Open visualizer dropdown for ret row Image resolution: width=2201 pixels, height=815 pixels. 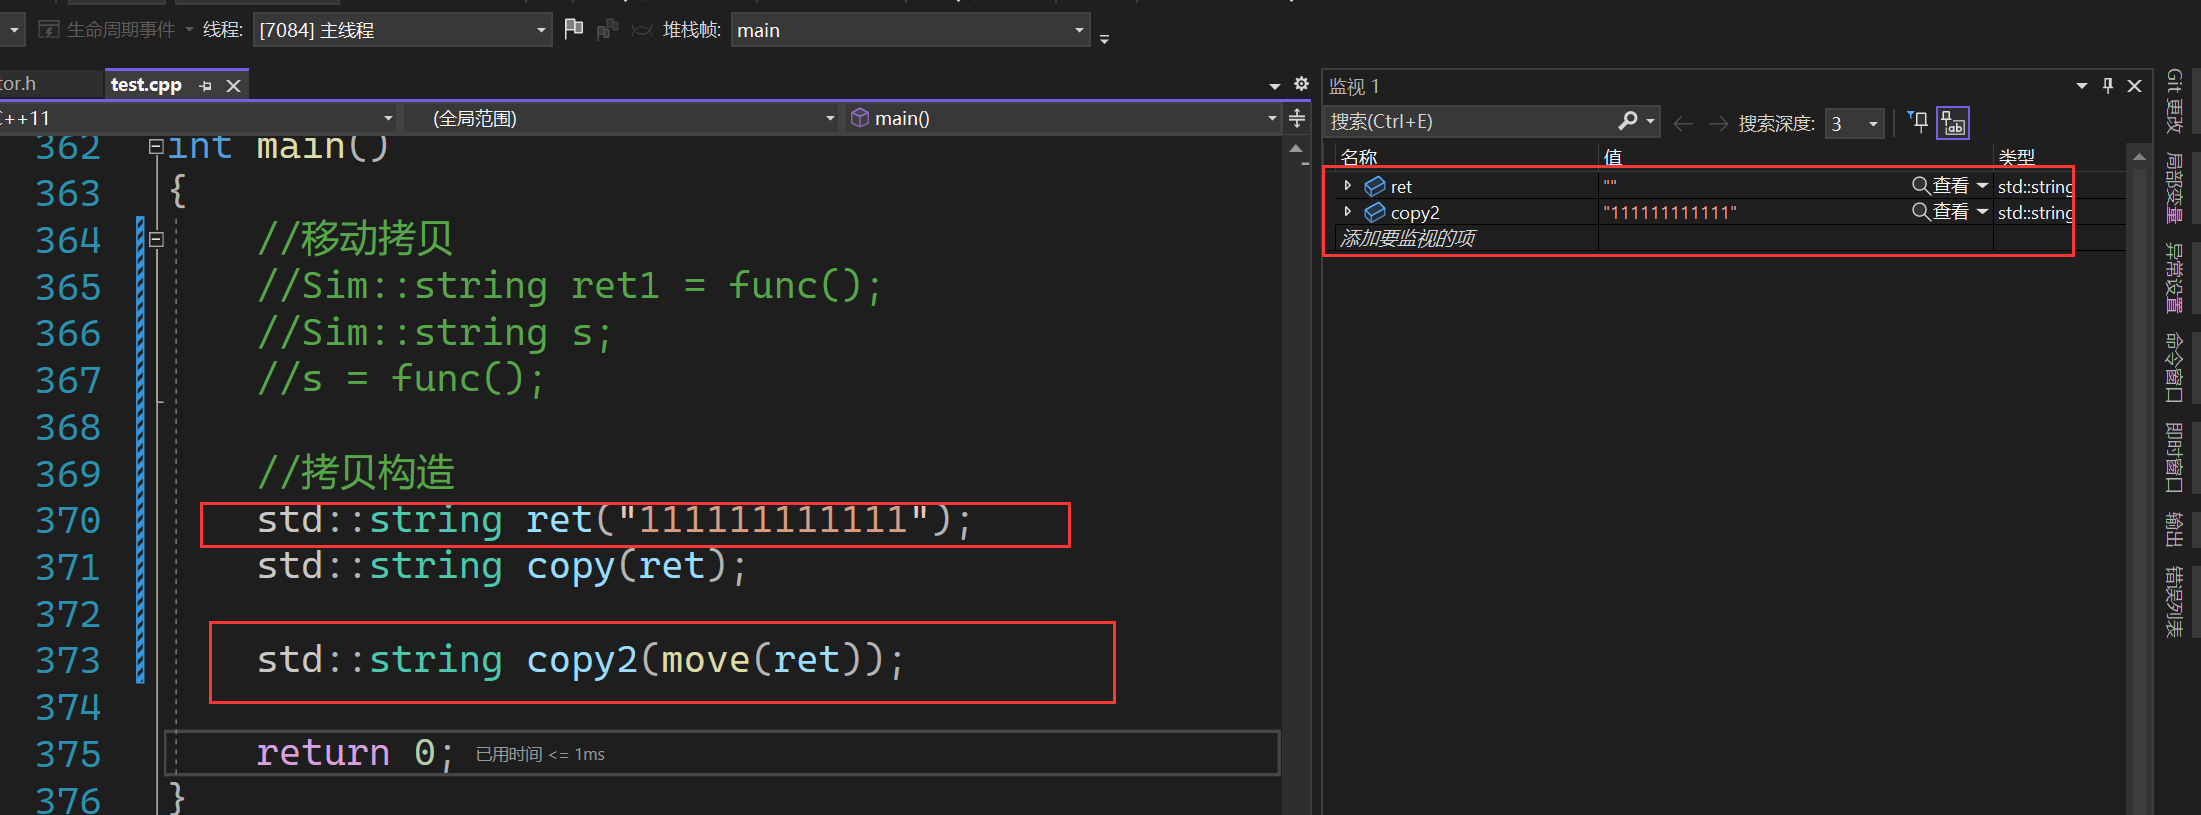(1982, 186)
